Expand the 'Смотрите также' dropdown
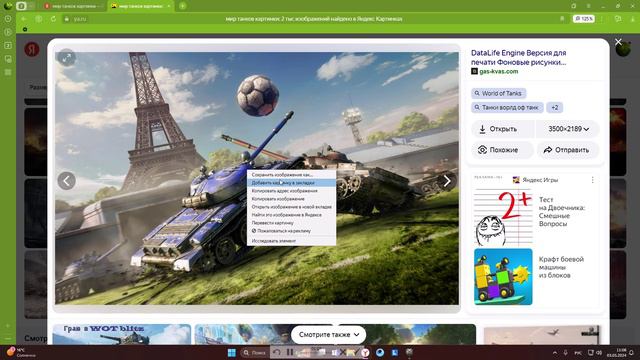 pos(328,334)
